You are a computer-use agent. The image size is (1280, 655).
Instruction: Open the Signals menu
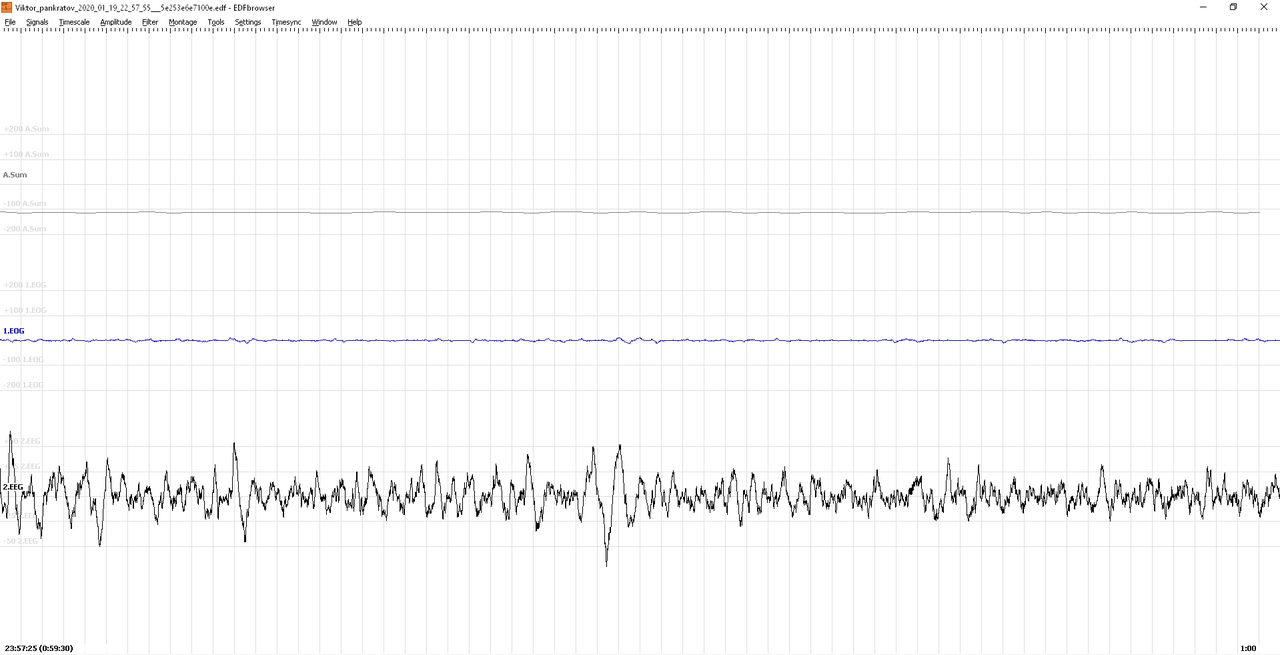(37, 22)
